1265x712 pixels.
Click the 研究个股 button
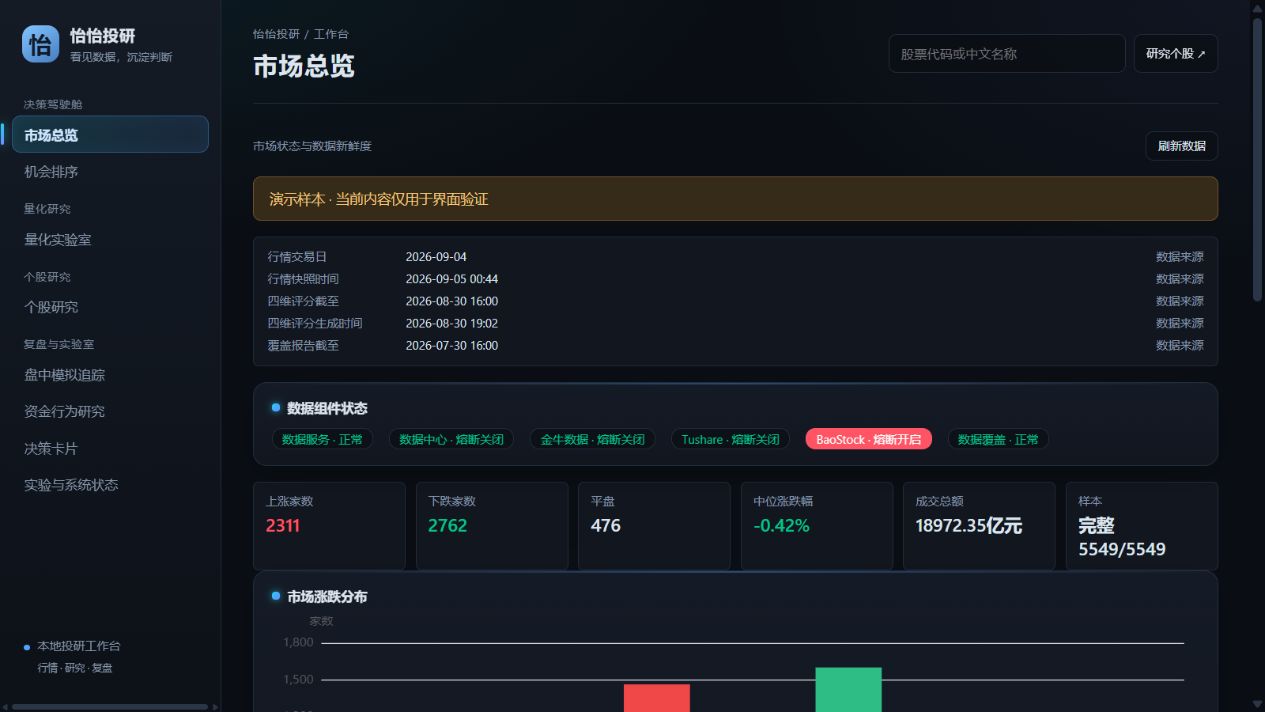coord(1176,54)
